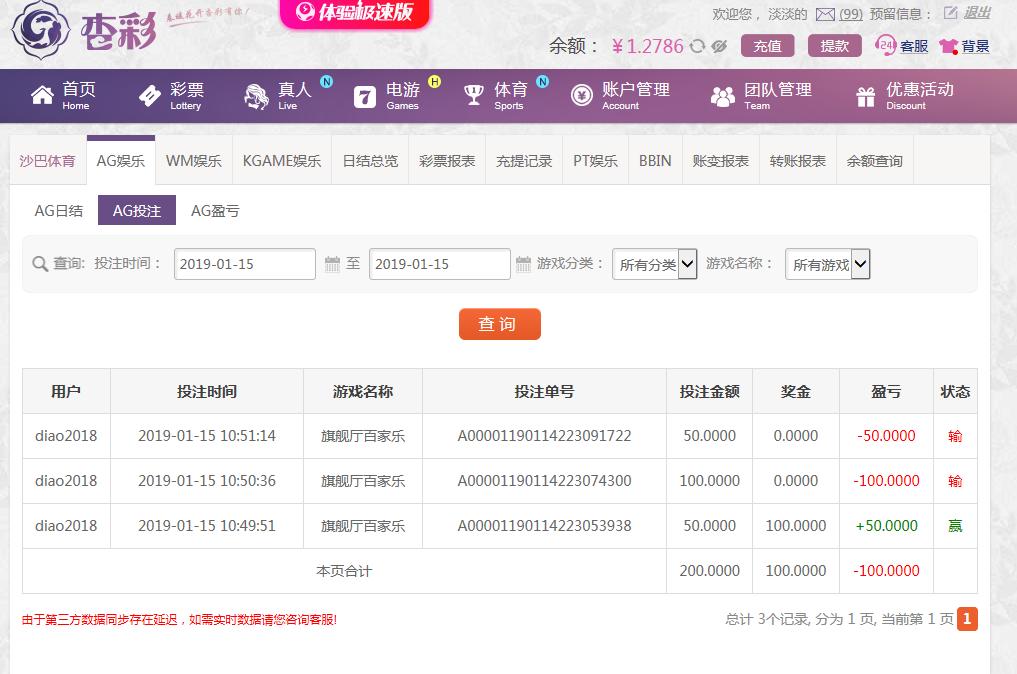Click bet time 2019-01-15 10:51:14
This screenshot has width=1017, height=674.
[207, 436]
